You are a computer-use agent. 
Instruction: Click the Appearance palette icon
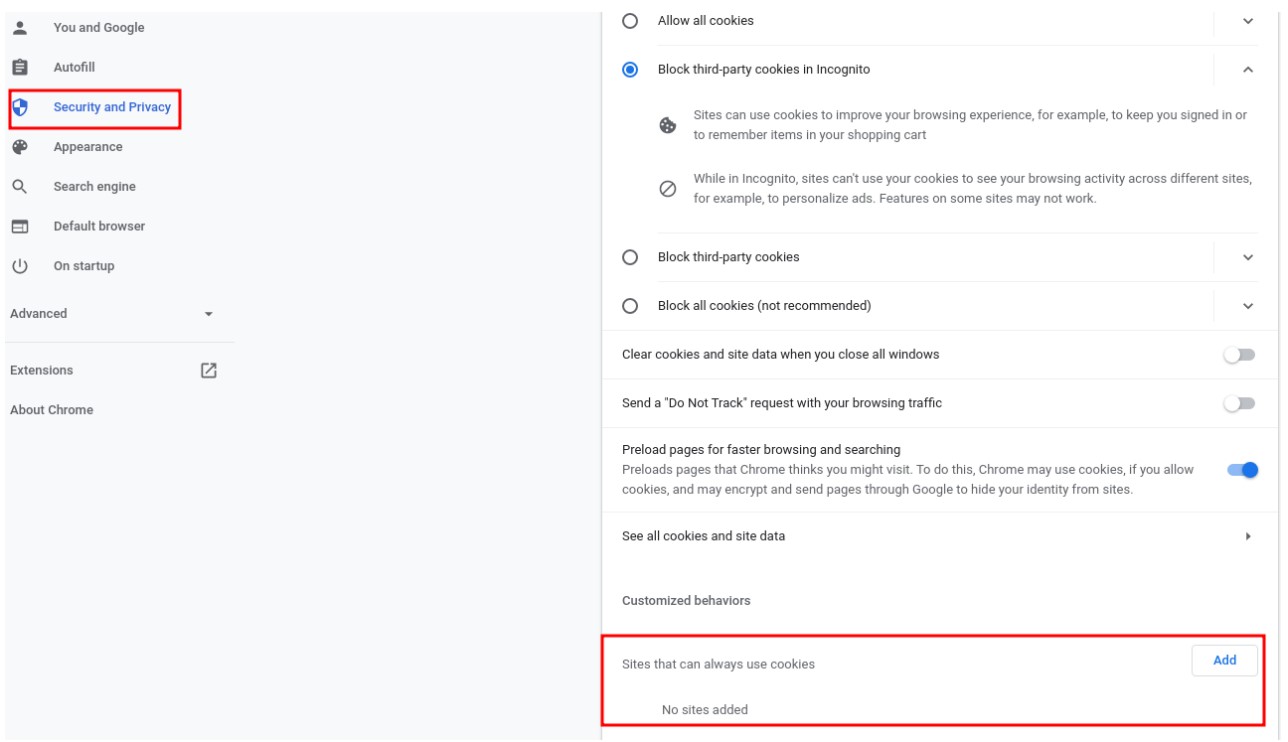tap(19, 147)
